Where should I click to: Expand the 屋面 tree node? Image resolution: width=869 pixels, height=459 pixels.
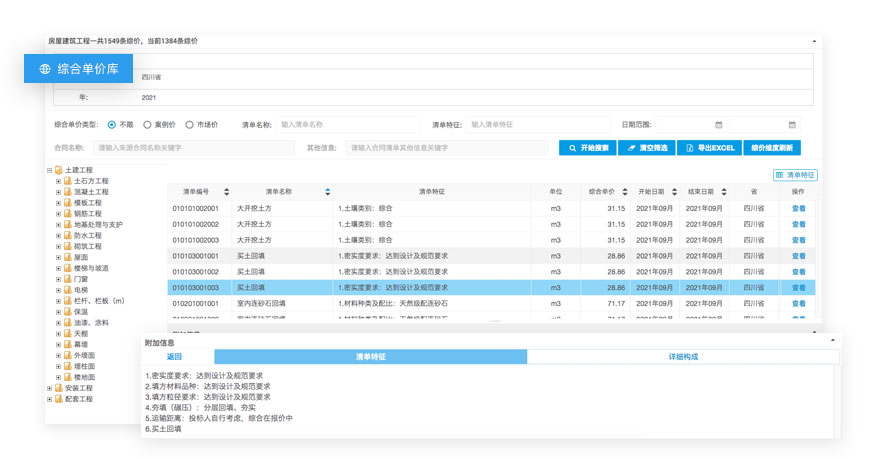click(58, 257)
